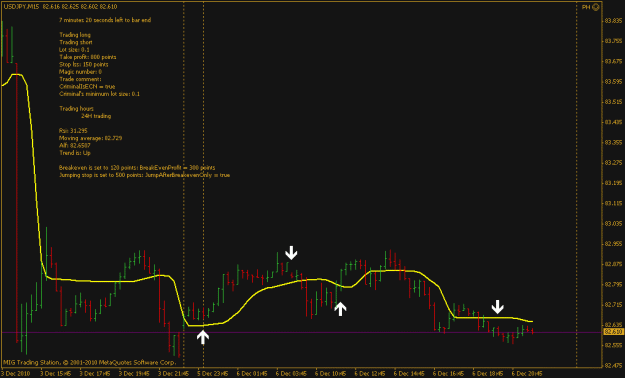
Task: Click the 'Magic number: 0' line
Action: [81, 72]
